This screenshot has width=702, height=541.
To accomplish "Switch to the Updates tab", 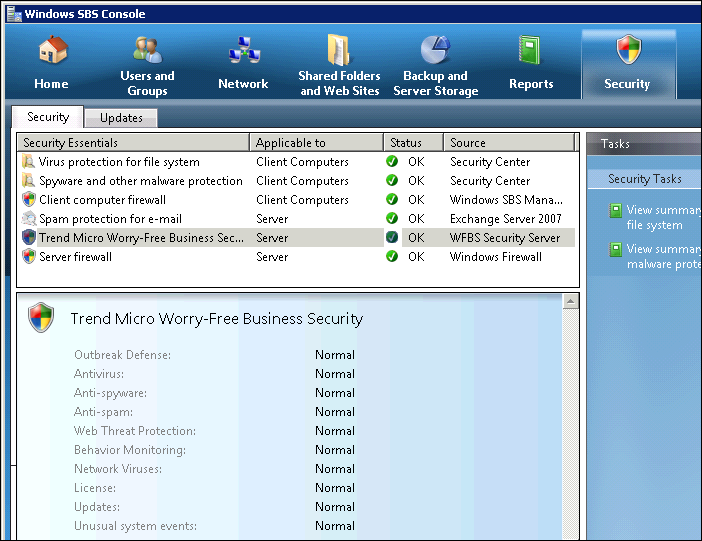I will point(121,118).
